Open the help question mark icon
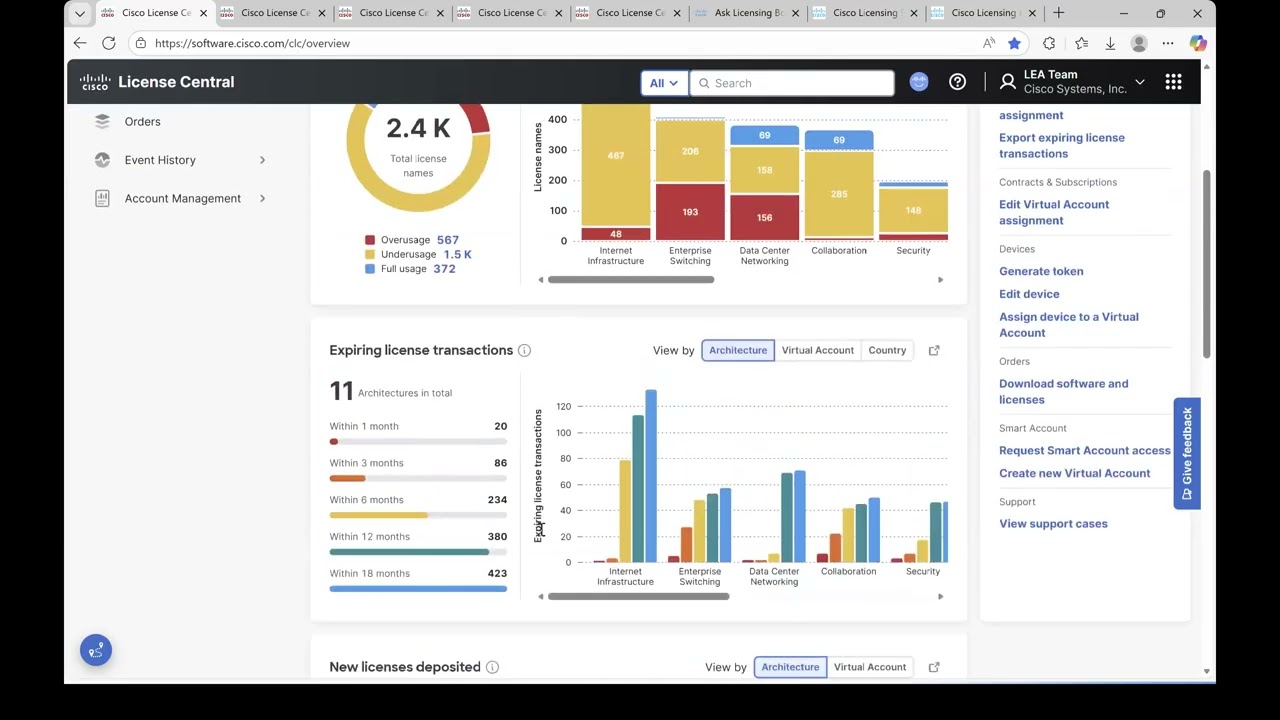This screenshot has height=720, width=1280. [957, 83]
